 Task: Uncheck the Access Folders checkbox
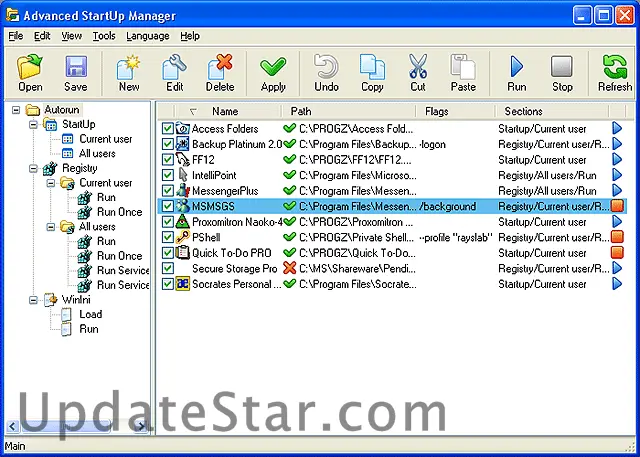tap(167, 129)
